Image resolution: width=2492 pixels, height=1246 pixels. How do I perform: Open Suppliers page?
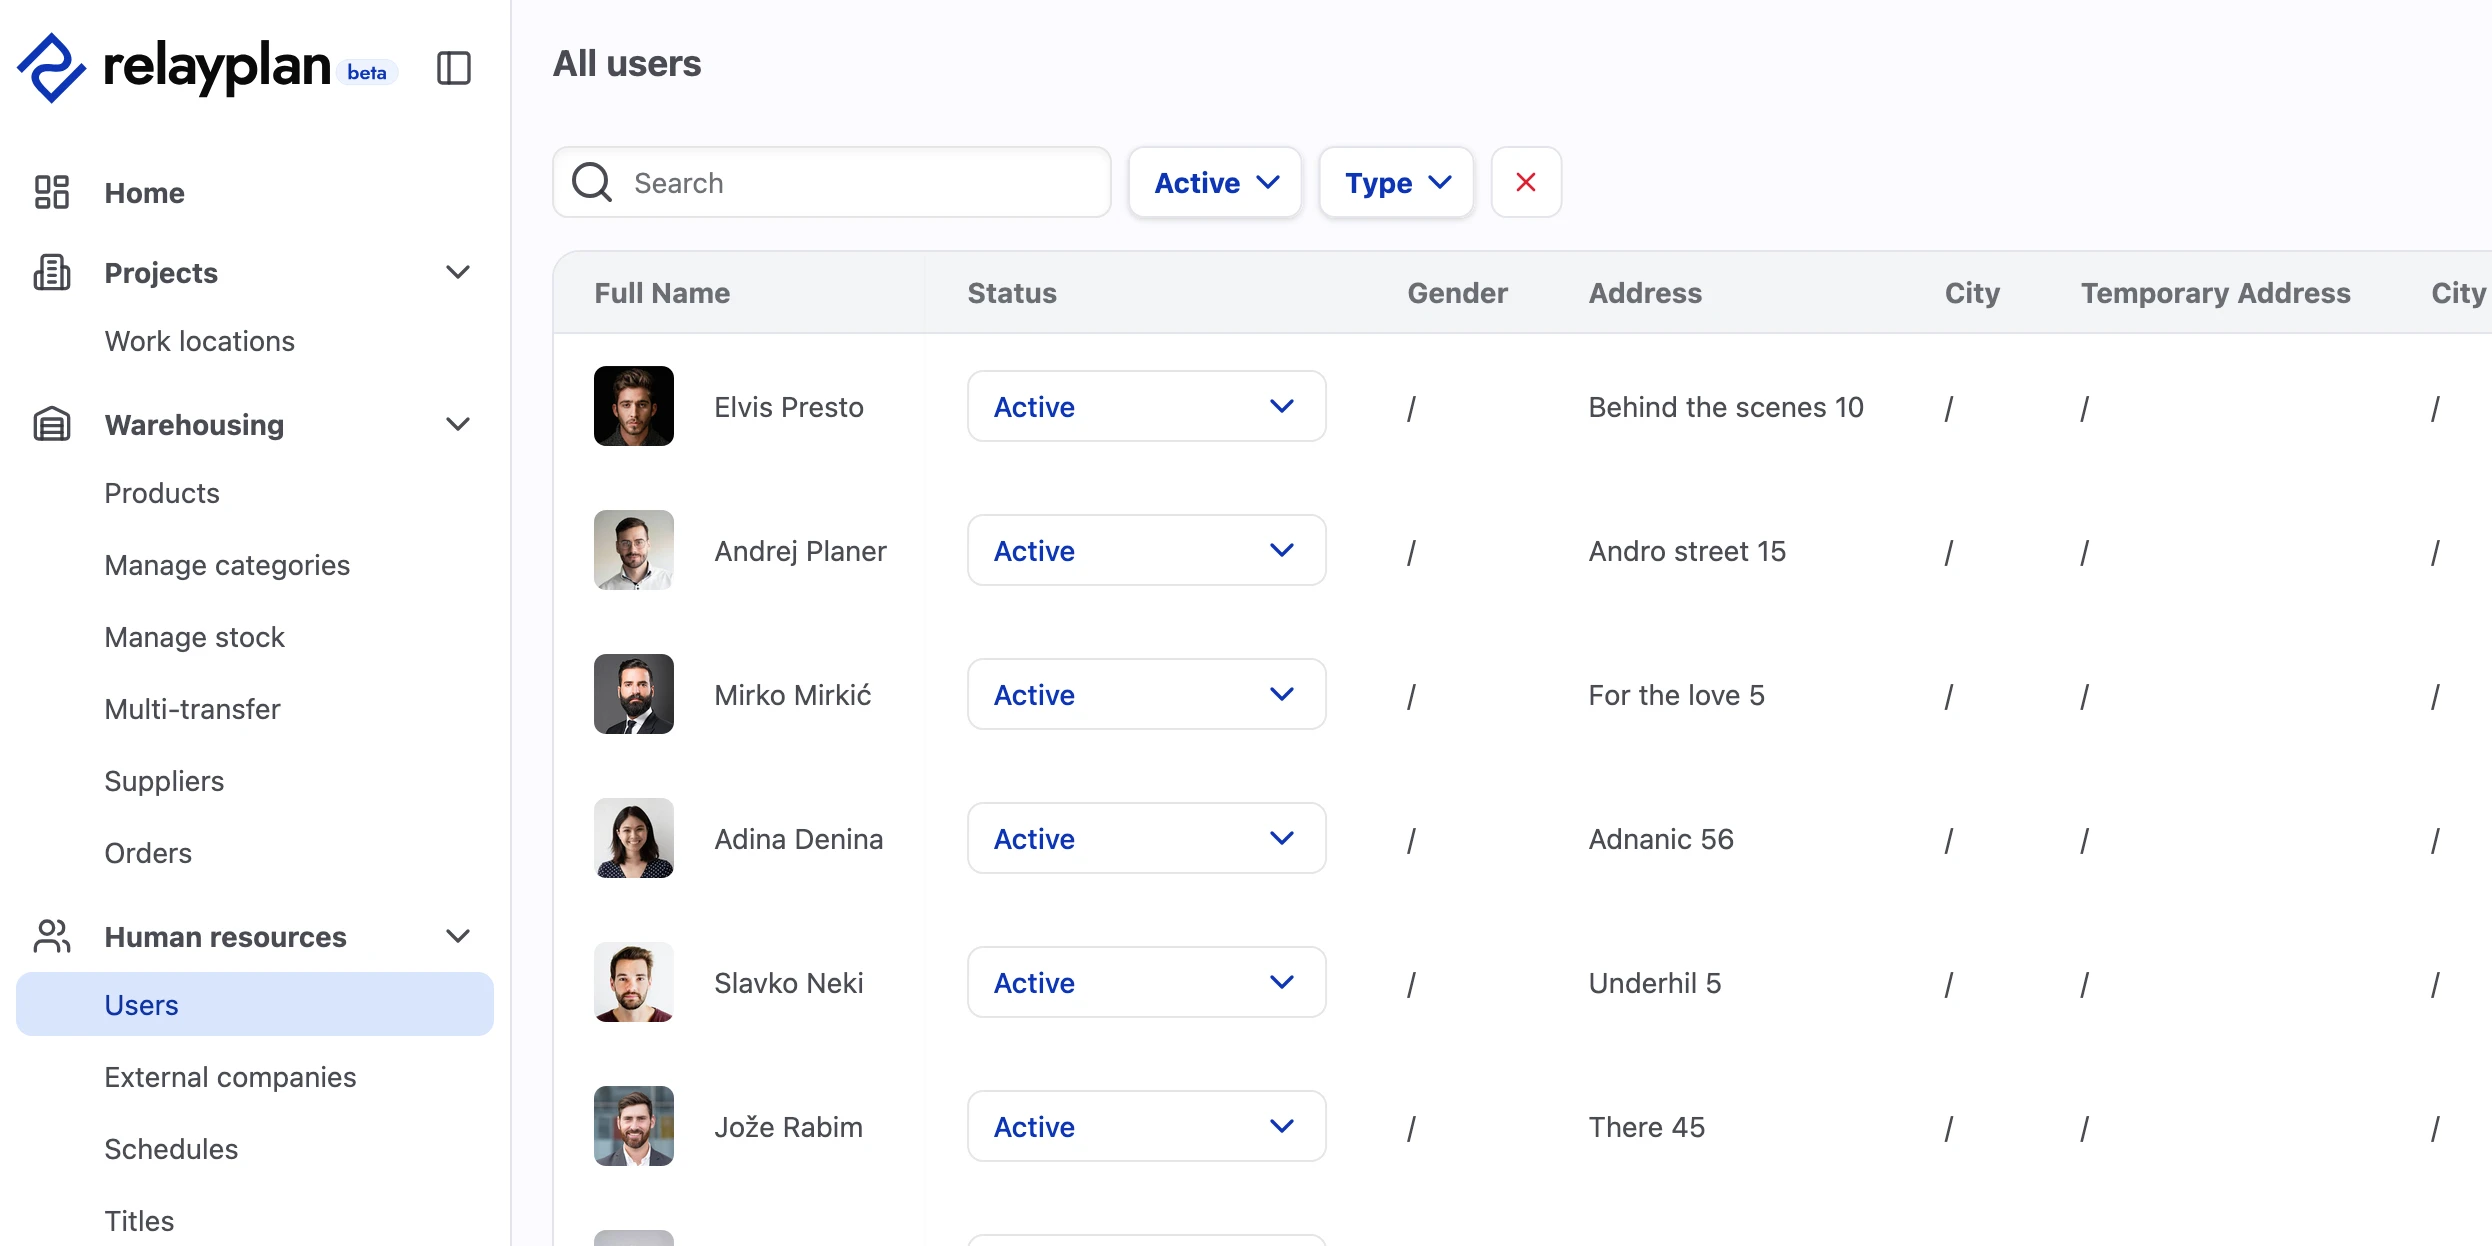(164, 781)
